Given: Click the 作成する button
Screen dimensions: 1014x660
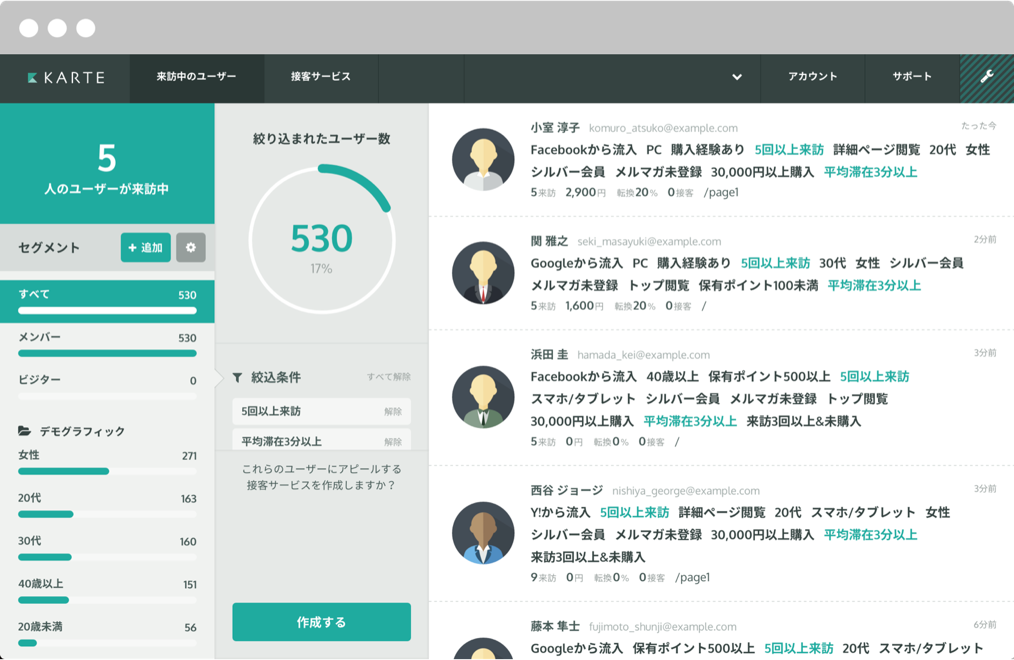Looking at the screenshot, I should [321, 622].
